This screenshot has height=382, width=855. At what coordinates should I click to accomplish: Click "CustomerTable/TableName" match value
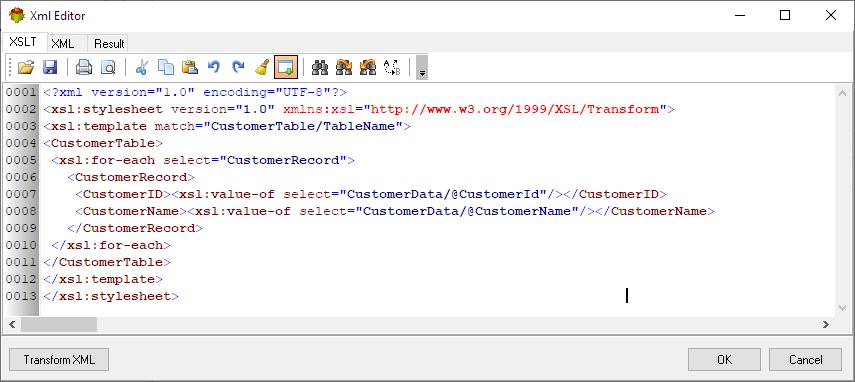tap(303, 126)
